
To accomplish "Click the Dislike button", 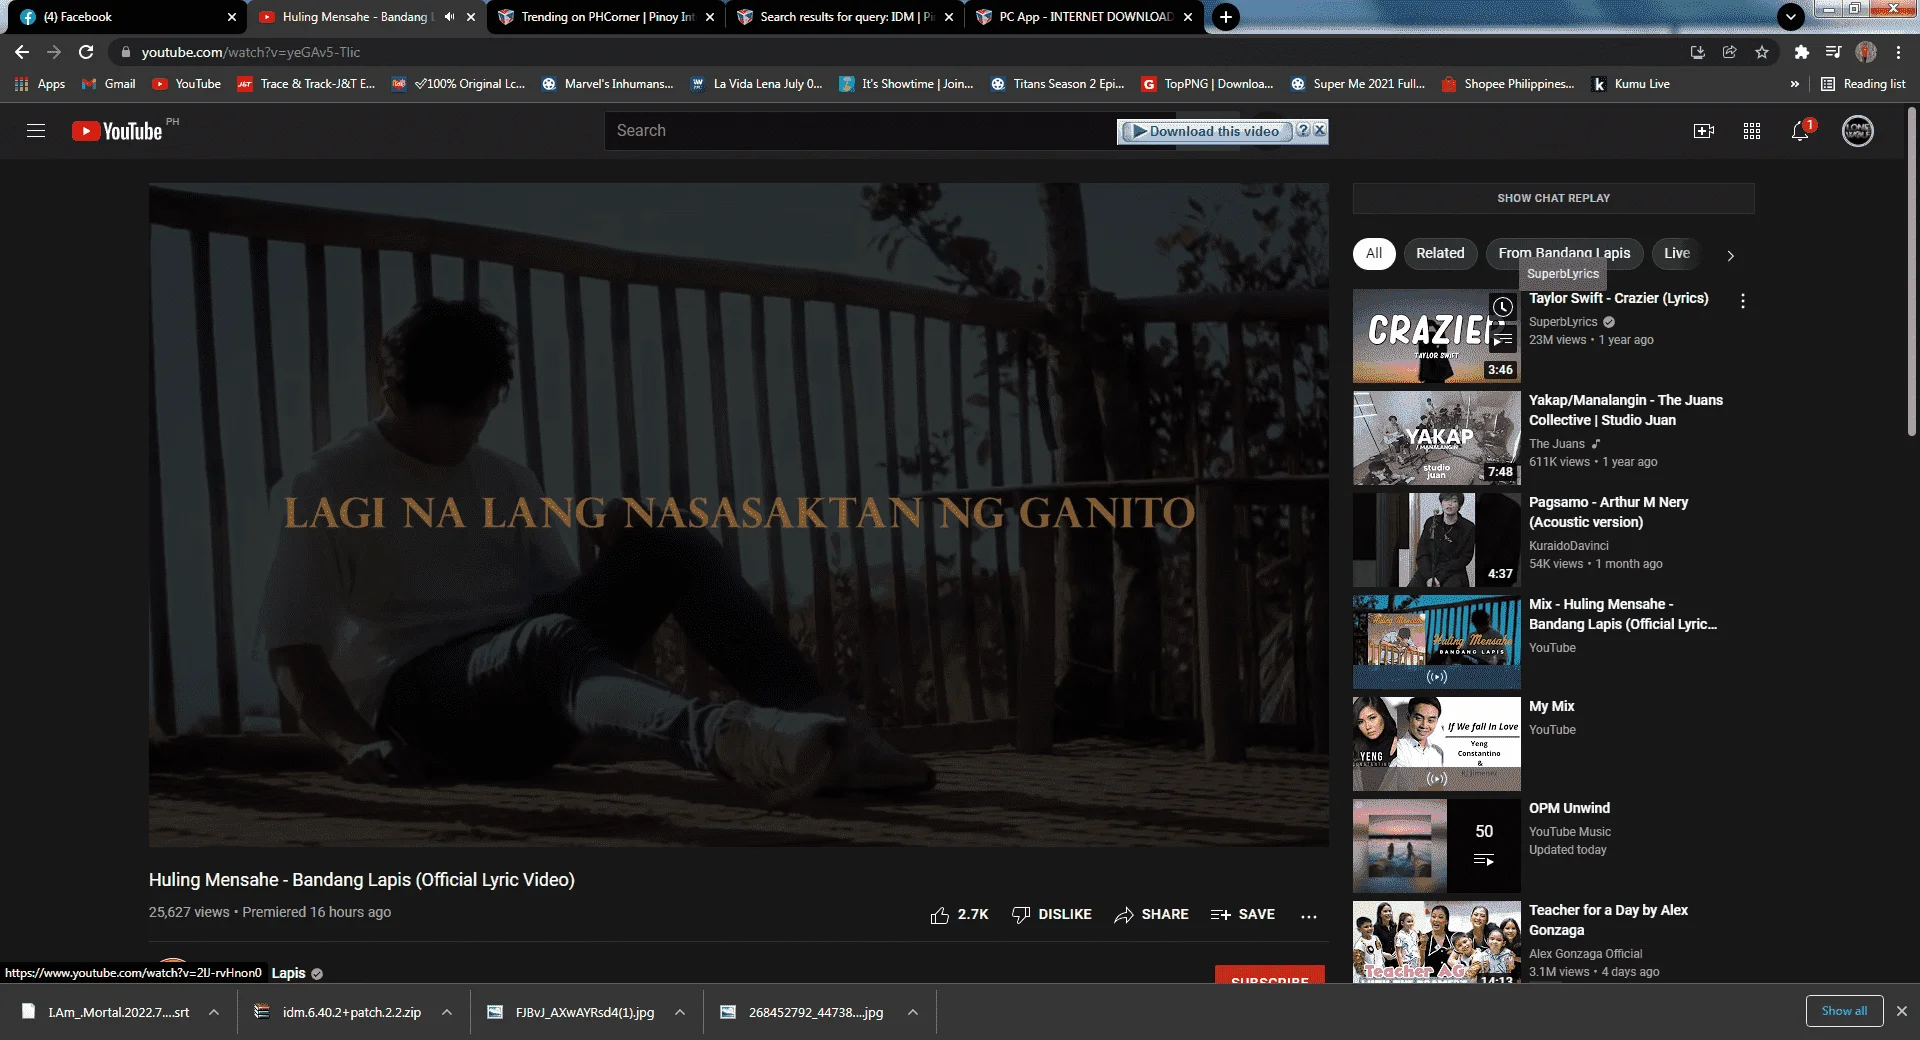I will point(1051,915).
